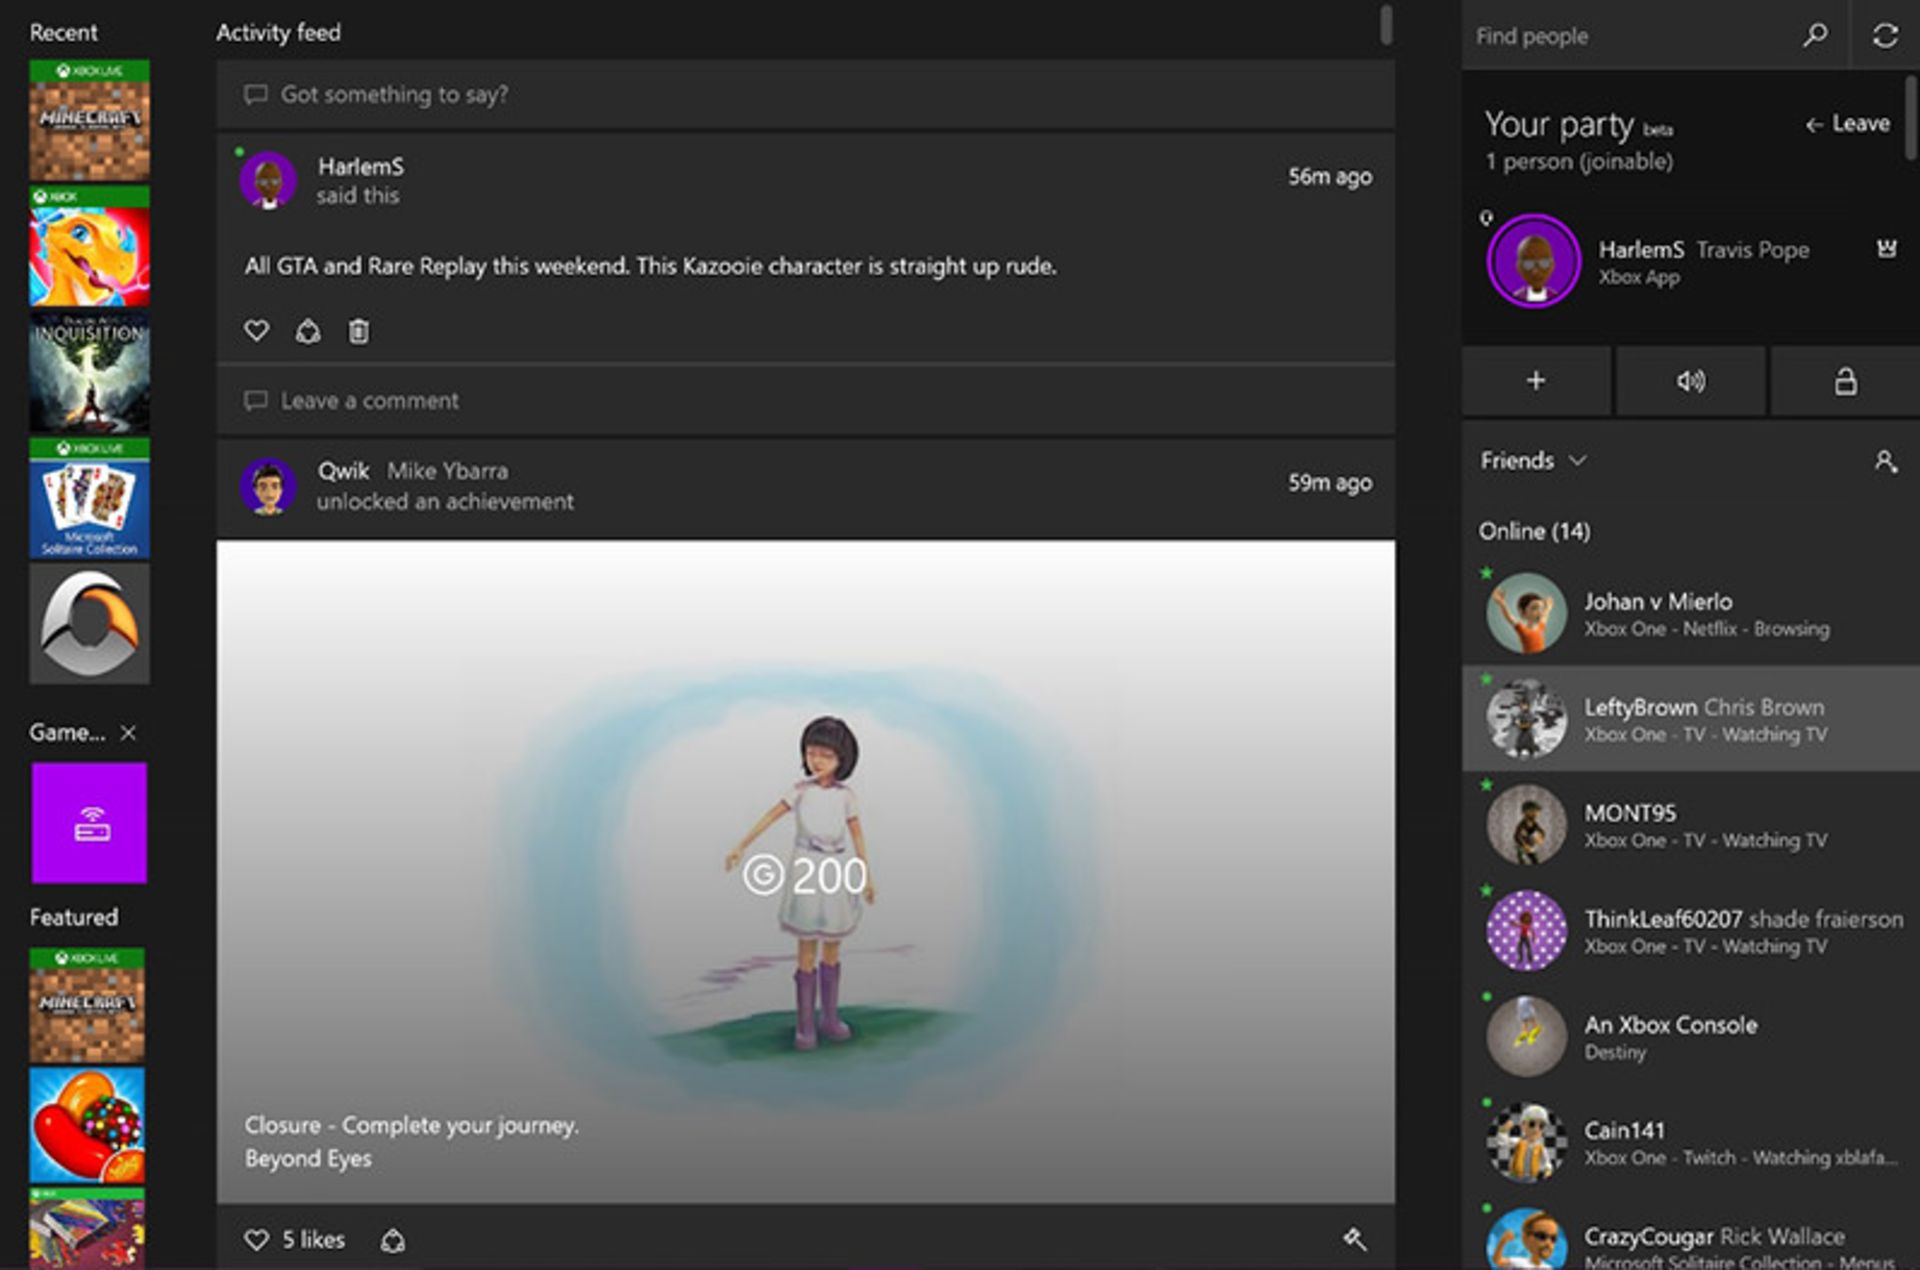Open the purple game streaming tile
1920x1270 pixels.
click(89, 823)
